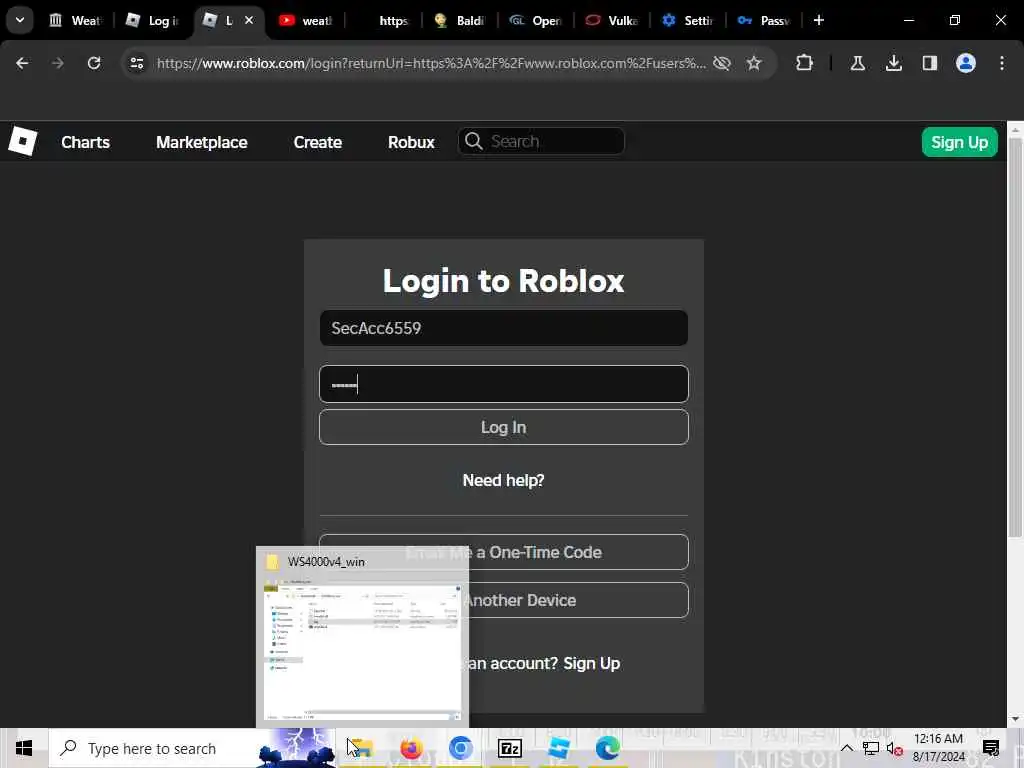Open the notification center icon
Screen dimensions: 1024x768
pos(991,748)
